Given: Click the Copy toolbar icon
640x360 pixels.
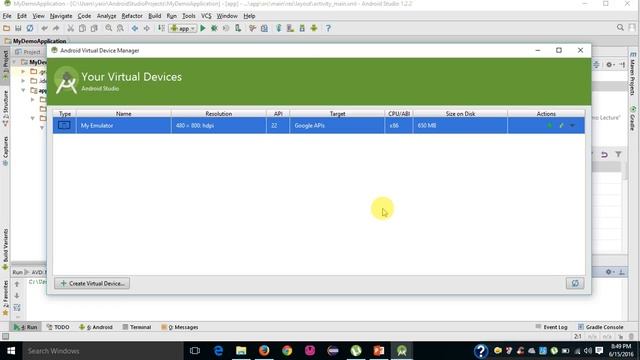Looking at the screenshot, I should tap(82, 28).
